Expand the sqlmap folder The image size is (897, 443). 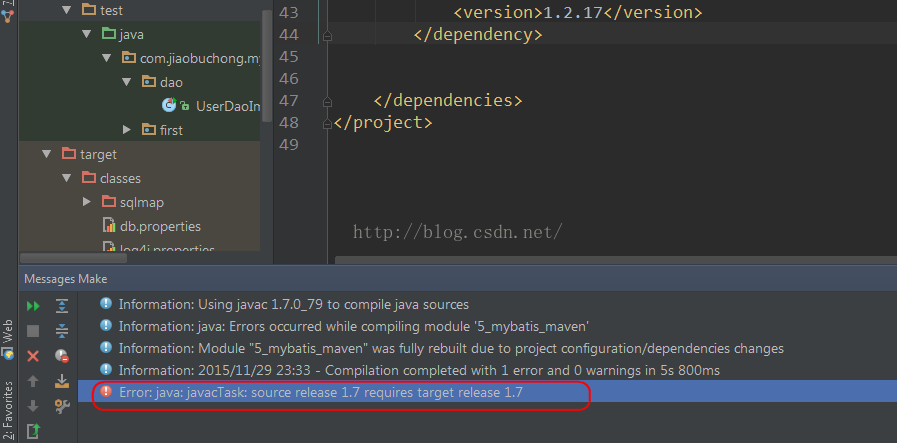pos(87,202)
